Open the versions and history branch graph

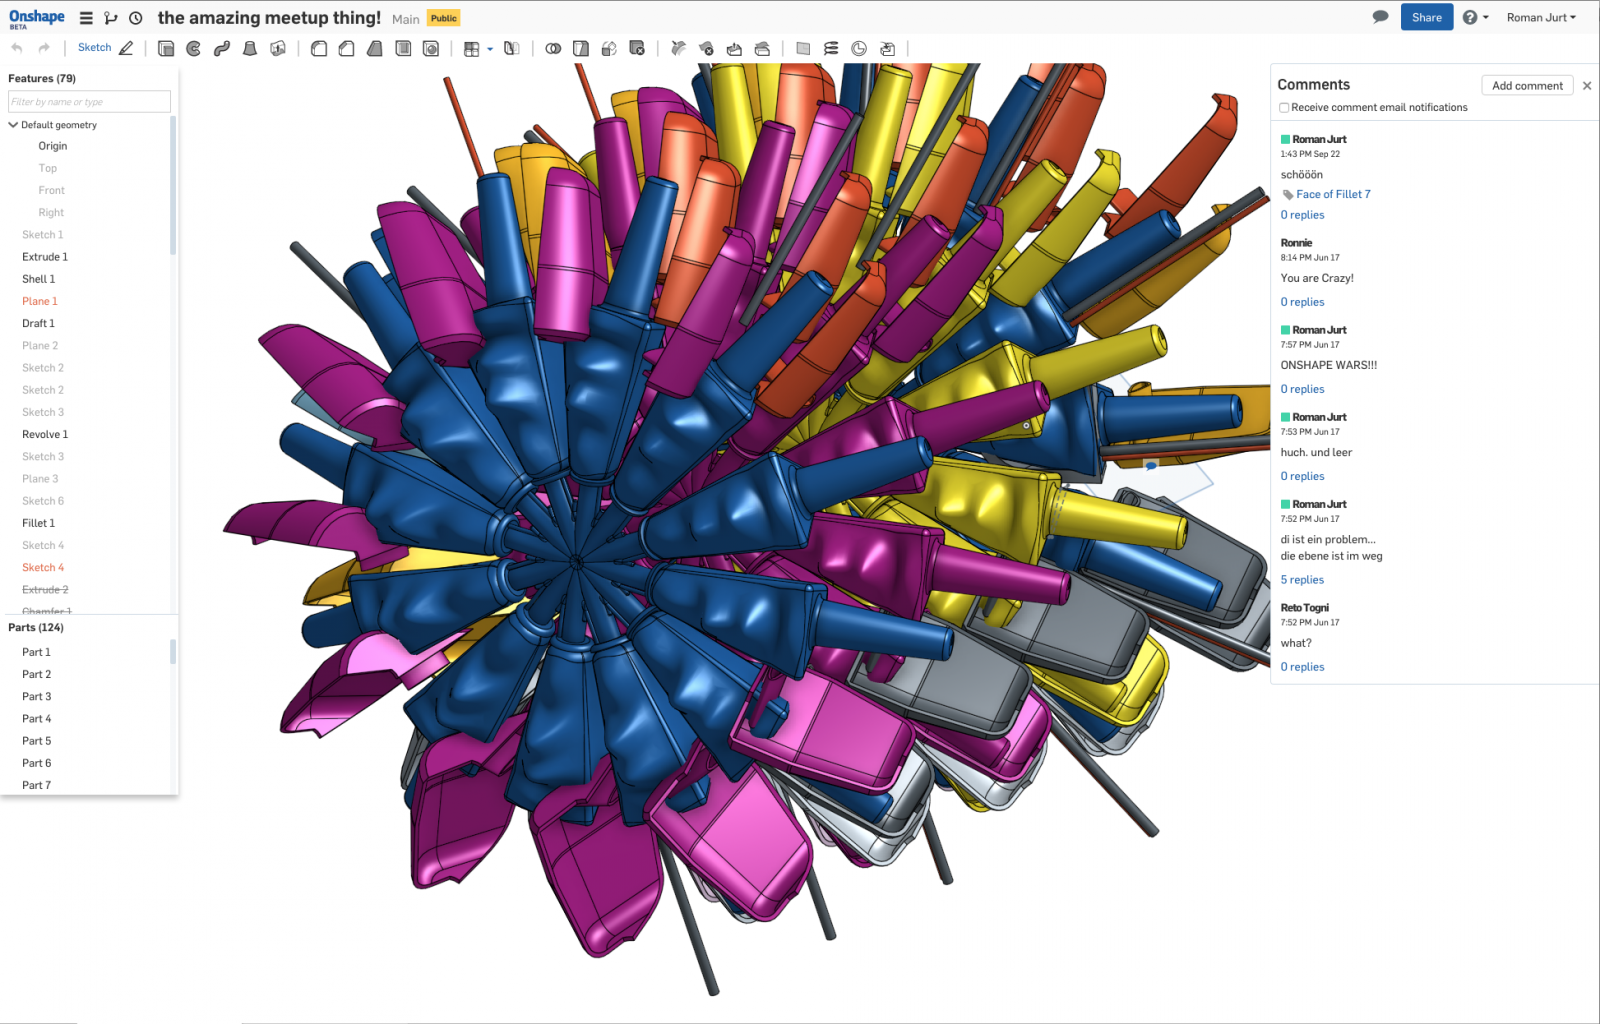111,17
